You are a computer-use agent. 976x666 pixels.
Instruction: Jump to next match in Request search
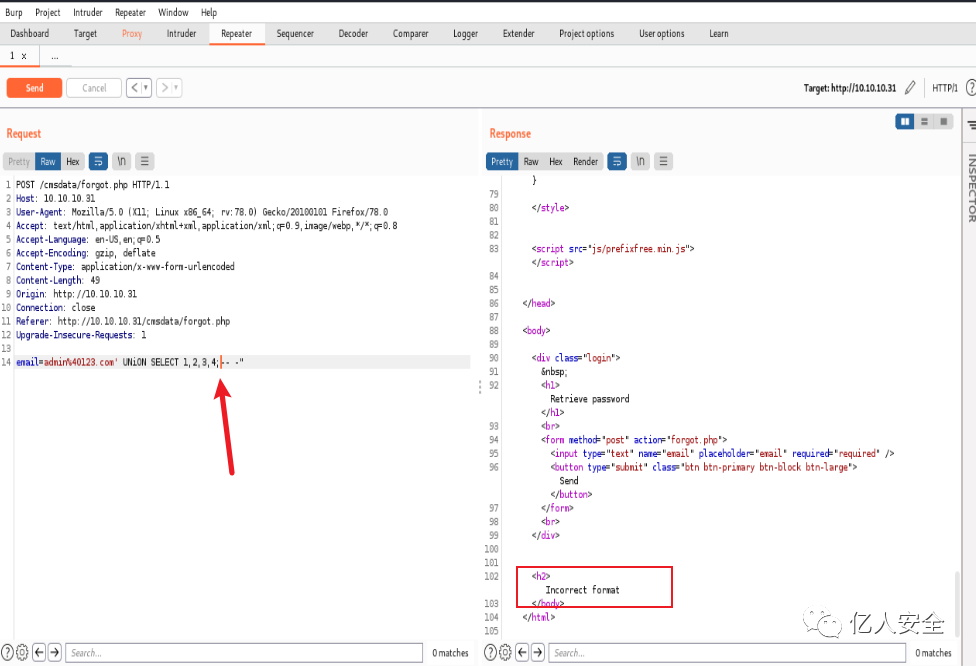pyautogui.click(x=55, y=652)
